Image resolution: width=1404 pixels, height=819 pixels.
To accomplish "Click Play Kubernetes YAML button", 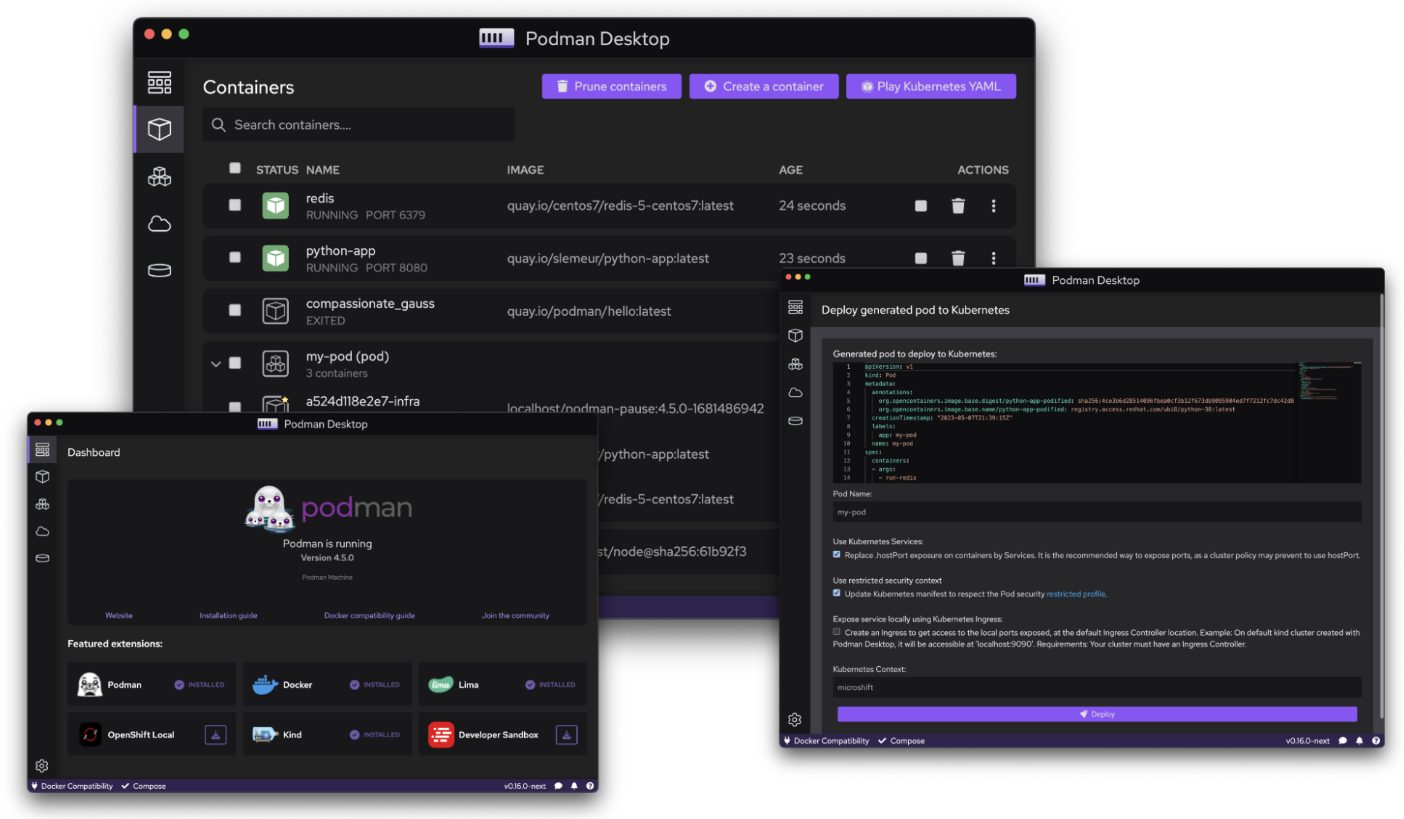I will pos(931,86).
